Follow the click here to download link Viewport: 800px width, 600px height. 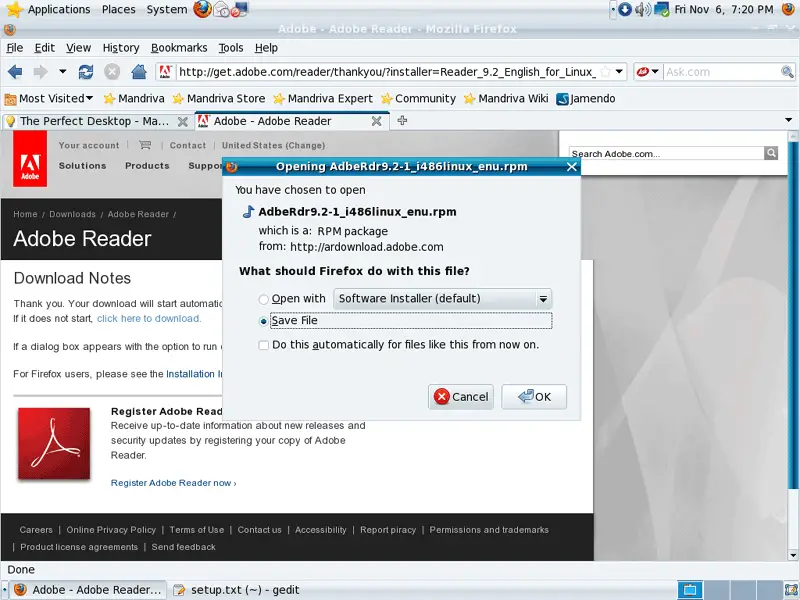(149, 318)
